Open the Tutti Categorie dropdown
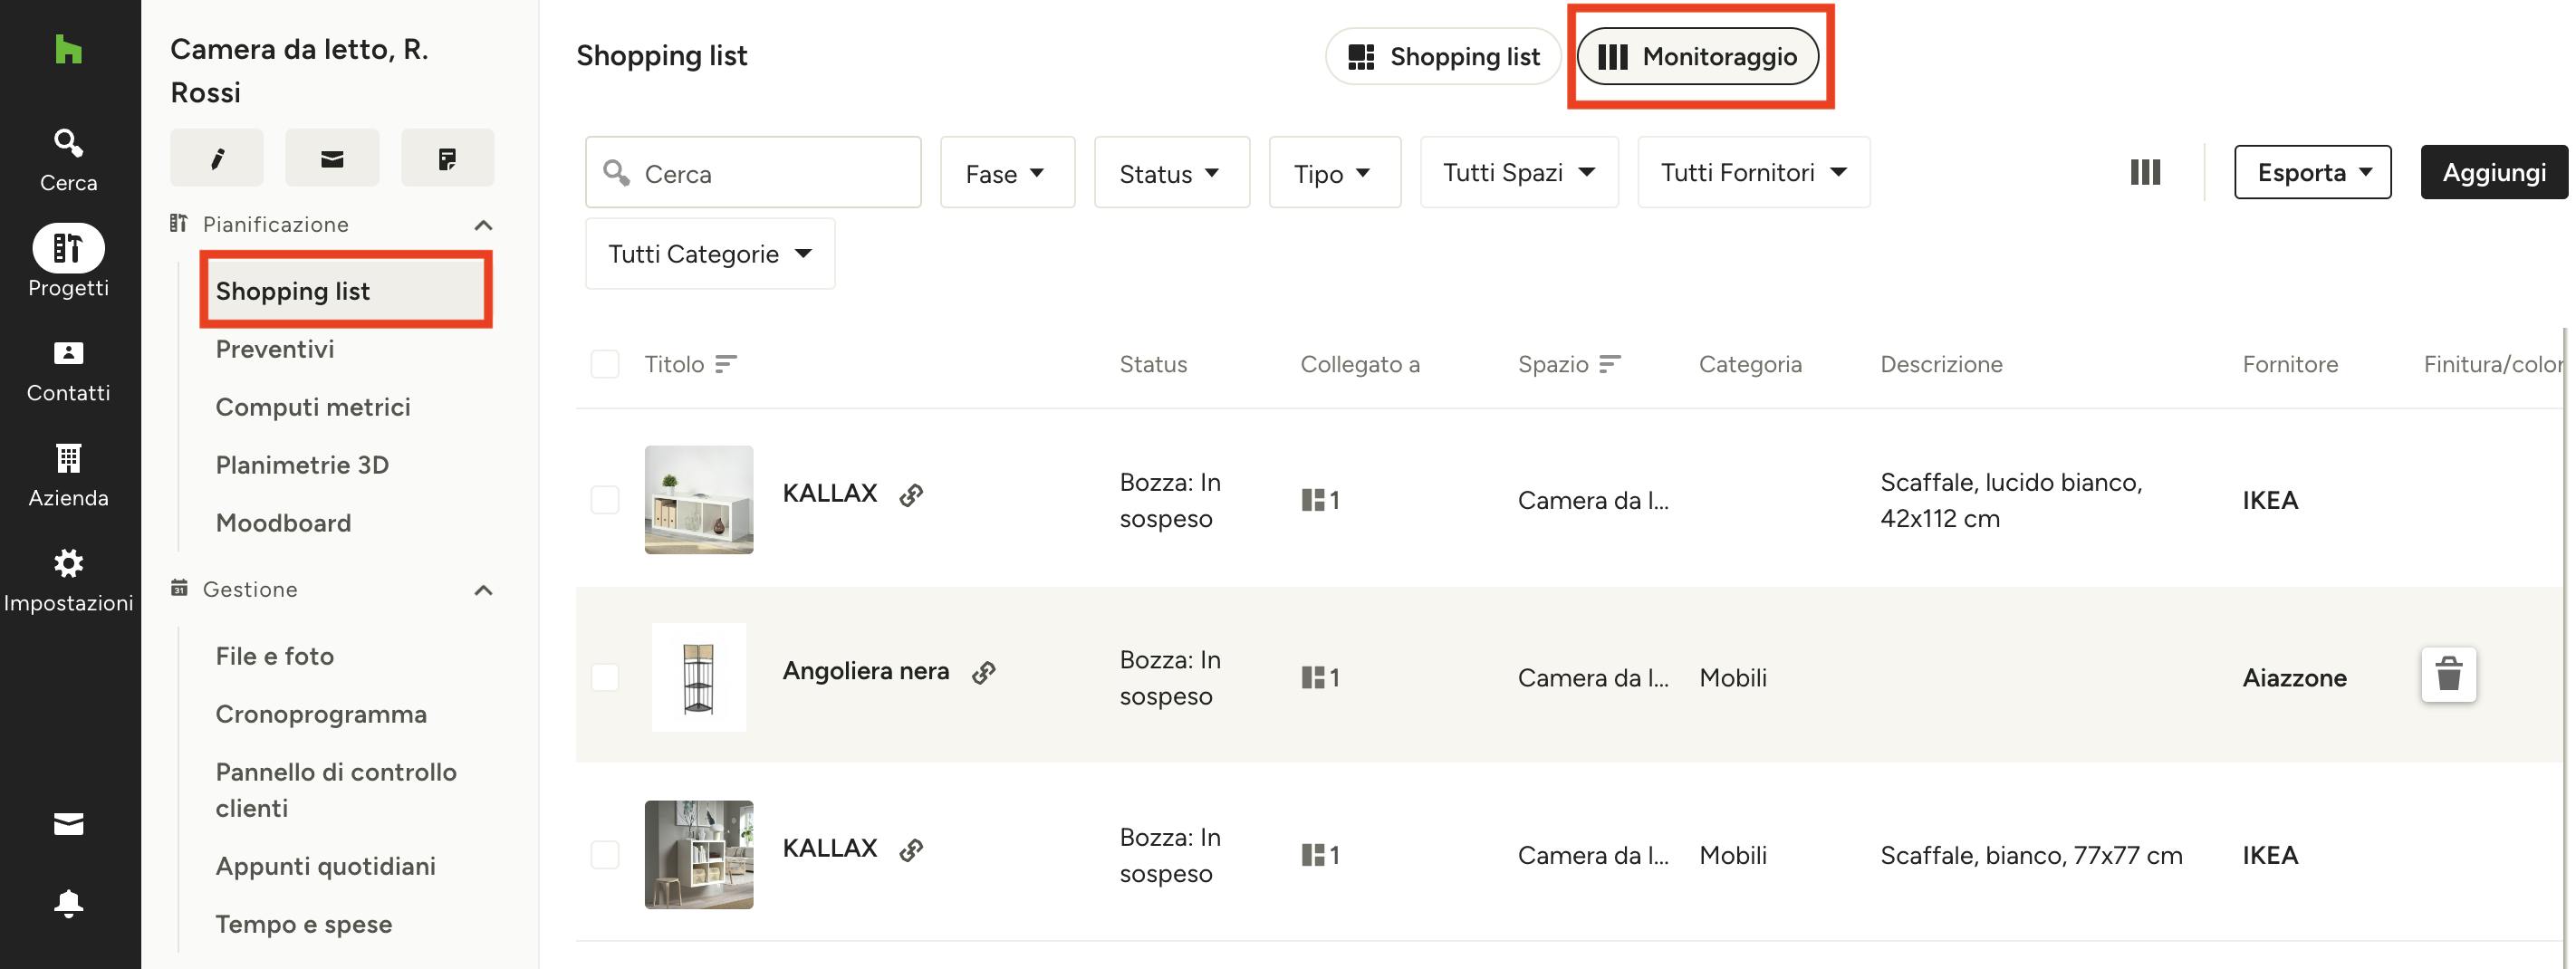2576x969 pixels. coord(710,254)
